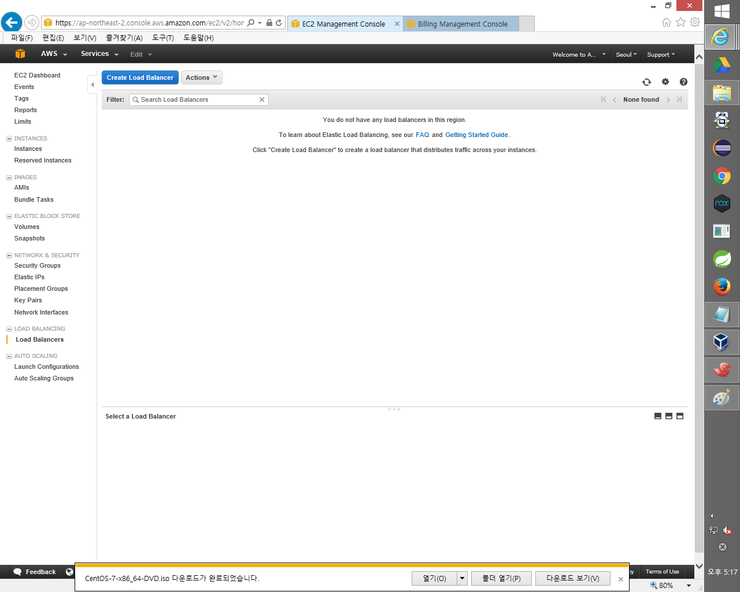This screenshot has width=740, height=592.
Task: Select Security Groups in the sidebar
Action: (x=37, y=266)
